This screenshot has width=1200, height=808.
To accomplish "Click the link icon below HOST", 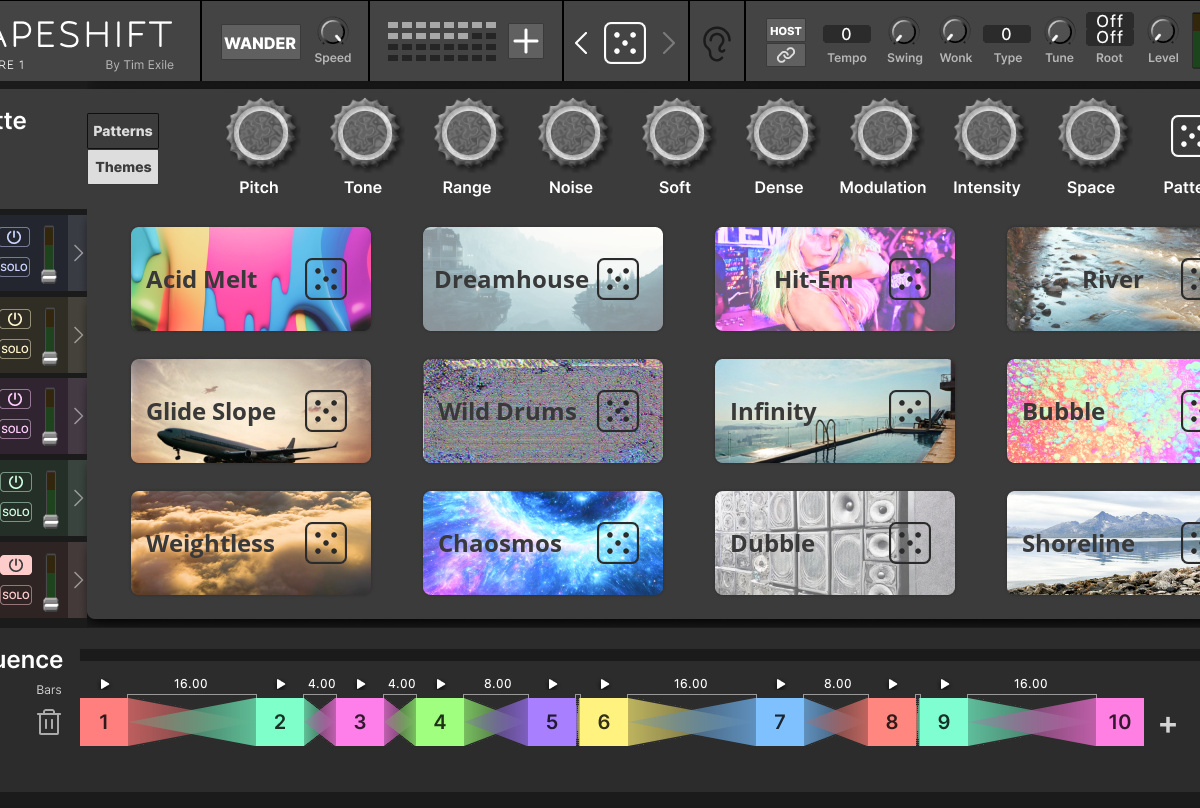I will [785, 56].
